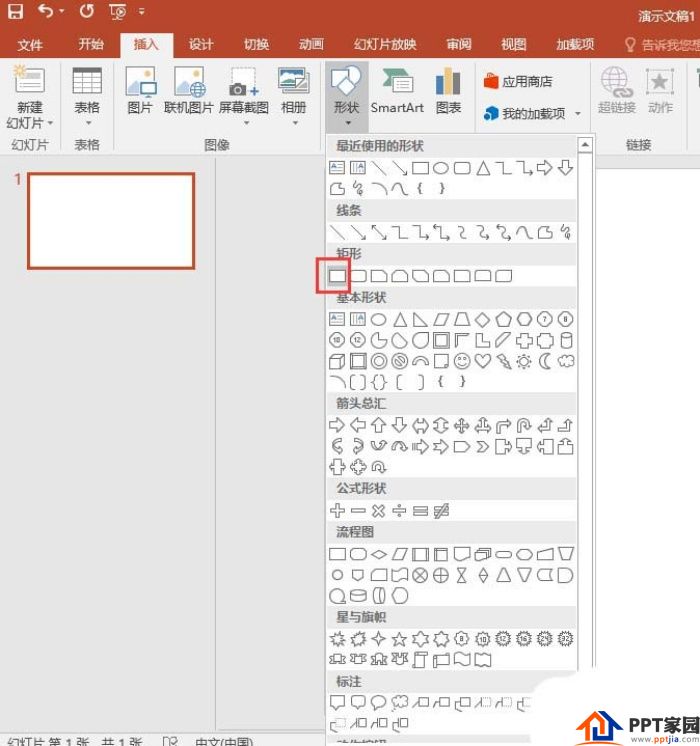Image resolution: width=700 pixels, height=746 pixels.
Task: Choose the heart shape in basic shapes
Action: pos(483,361)
